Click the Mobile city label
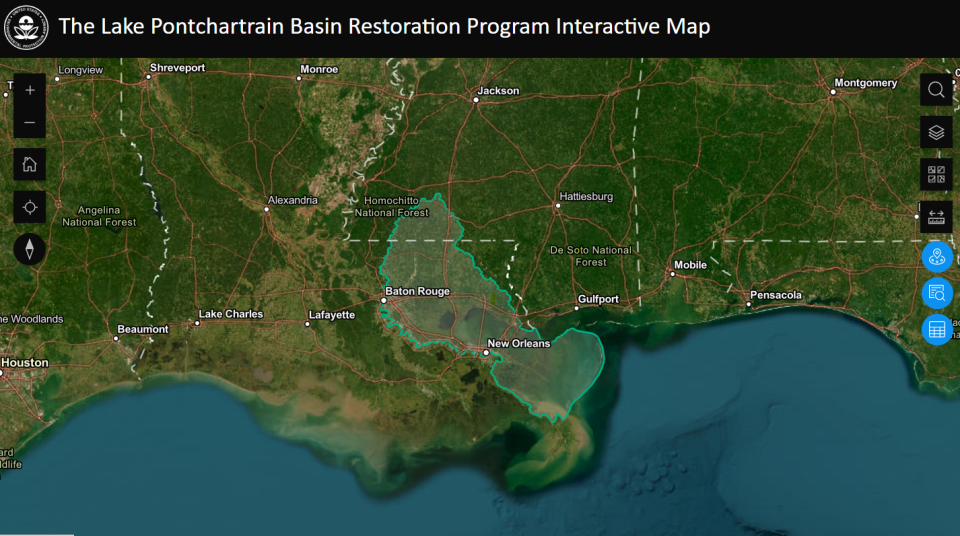This screenshot has width=960, height=536. [x=690, y=265]
